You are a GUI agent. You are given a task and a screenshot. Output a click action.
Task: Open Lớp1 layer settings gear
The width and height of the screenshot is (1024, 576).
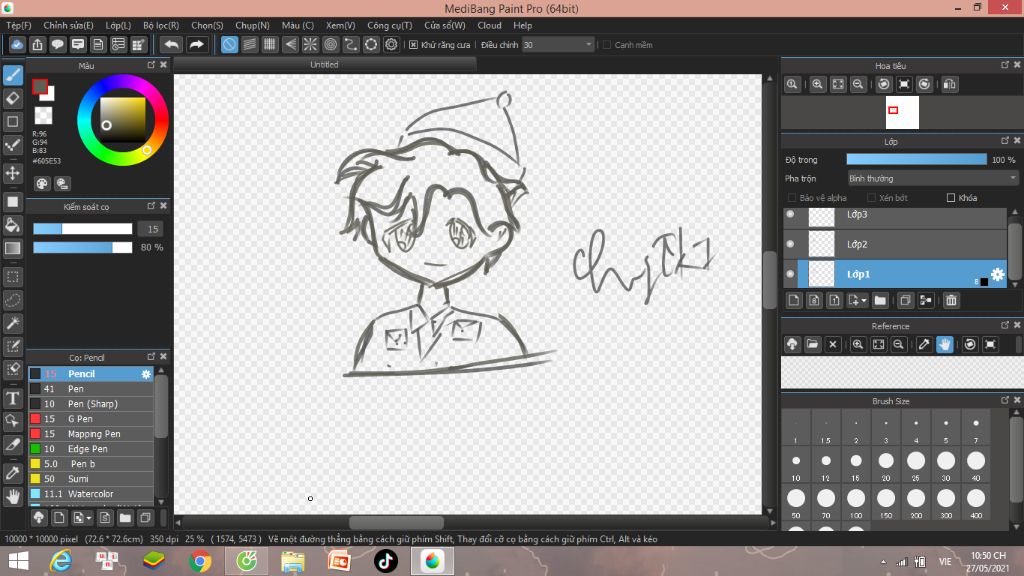[x=997, y=274]
